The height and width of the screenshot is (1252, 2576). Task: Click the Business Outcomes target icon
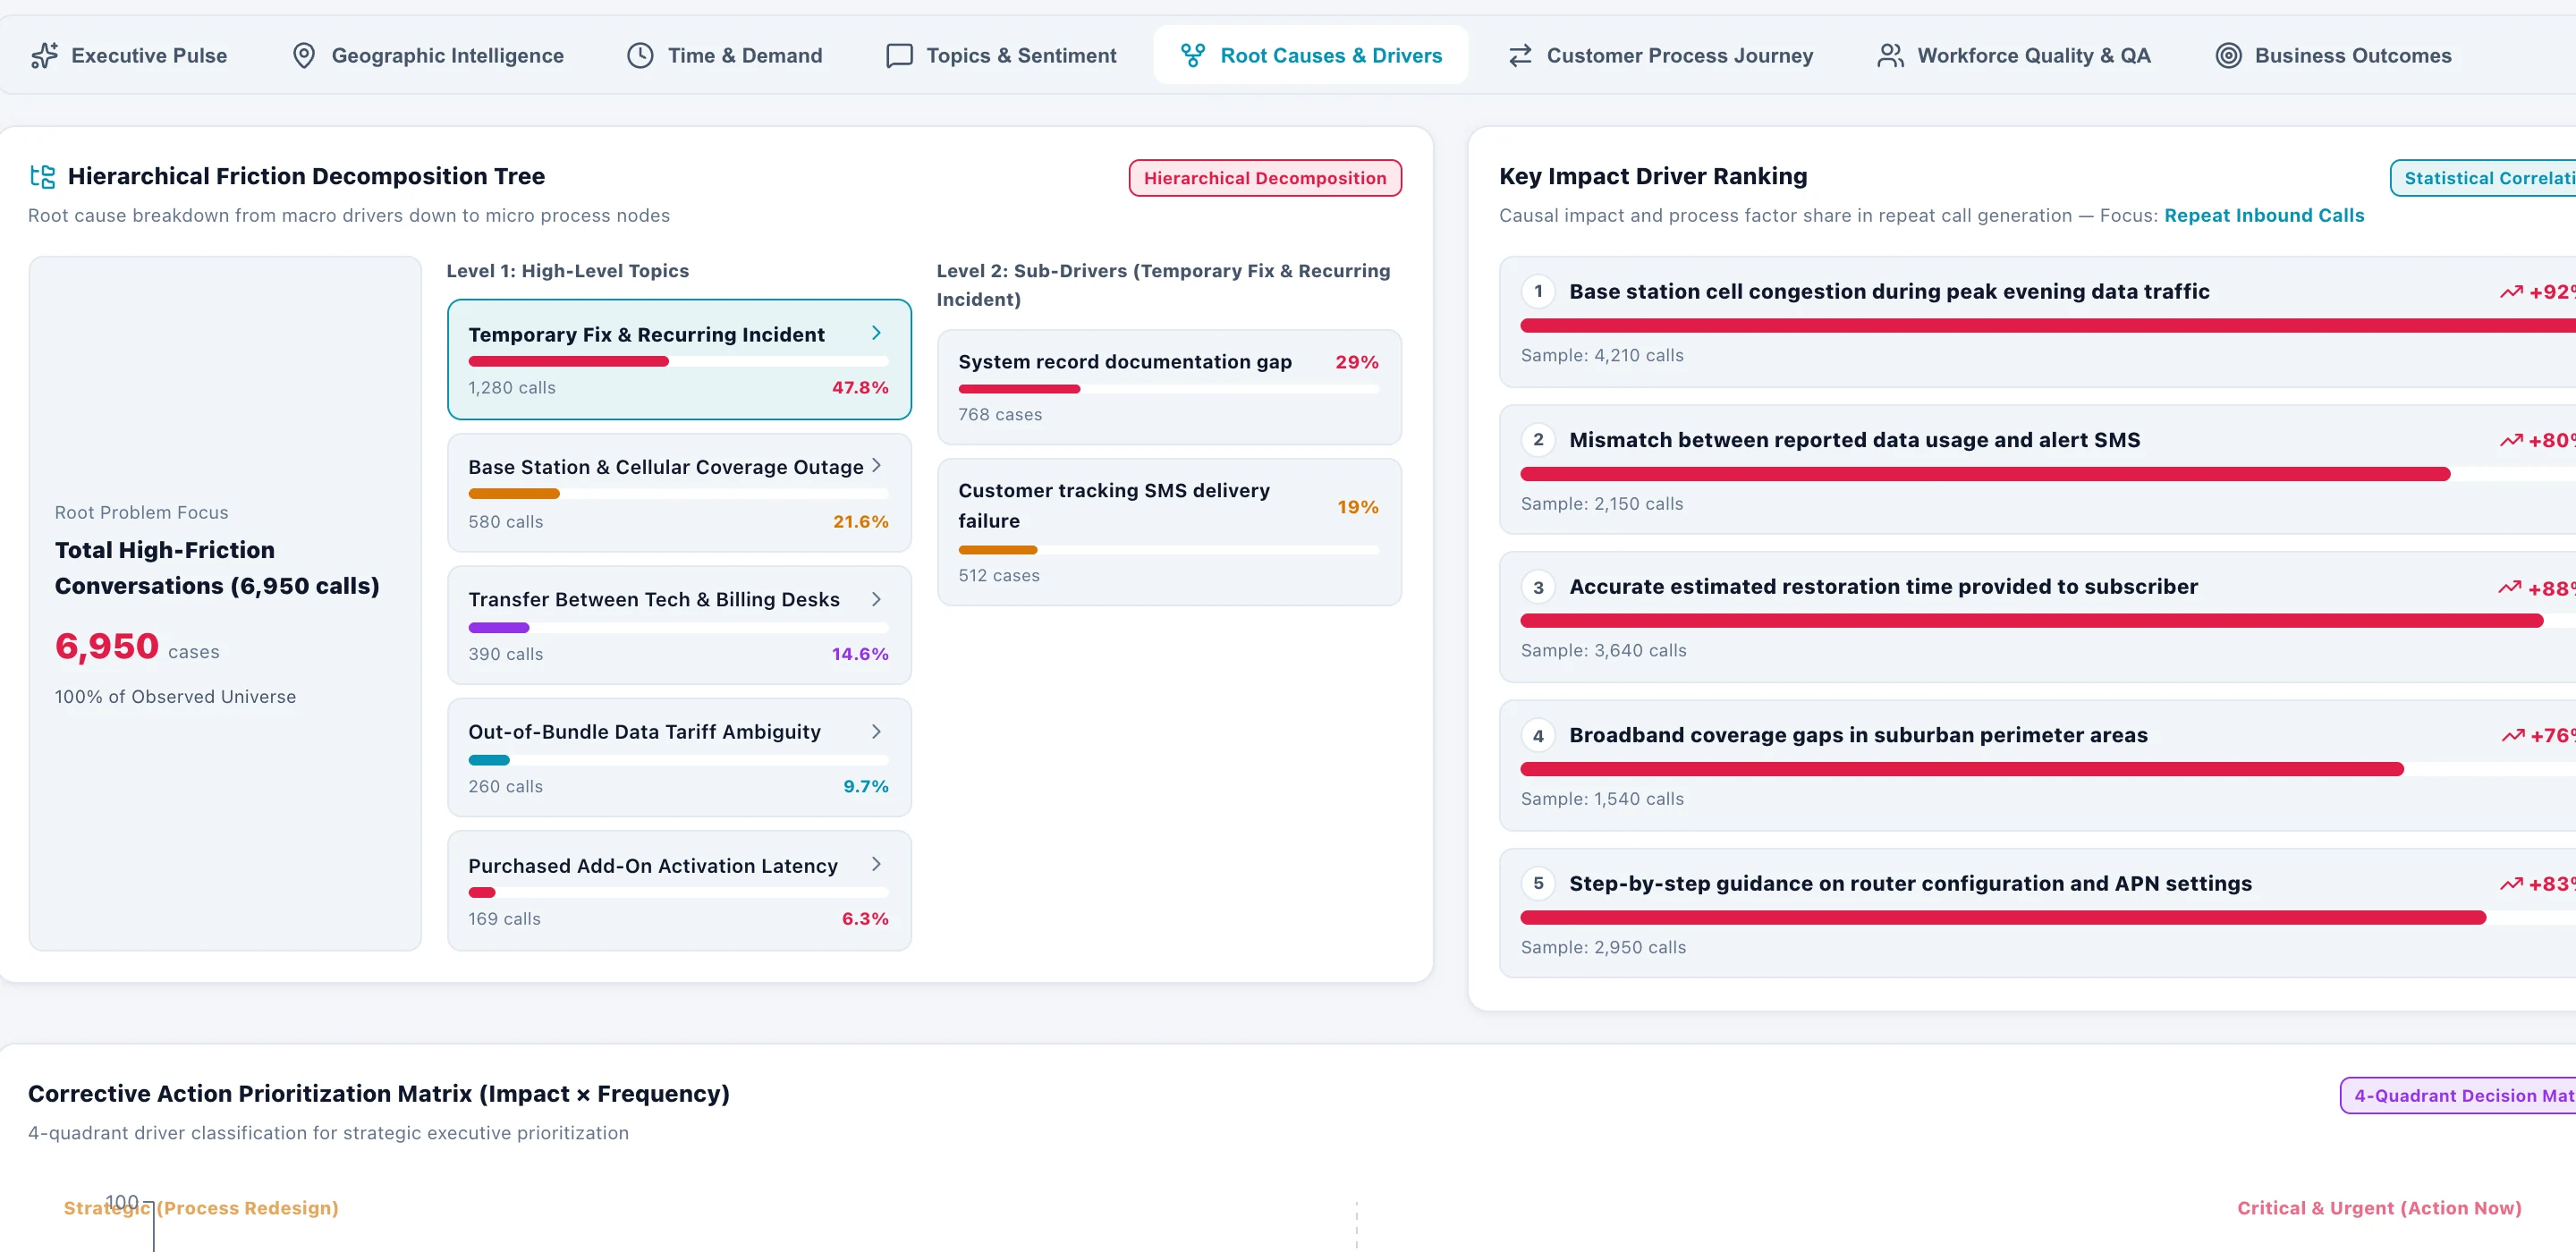pyautogui.click(x=2228, y=55)
